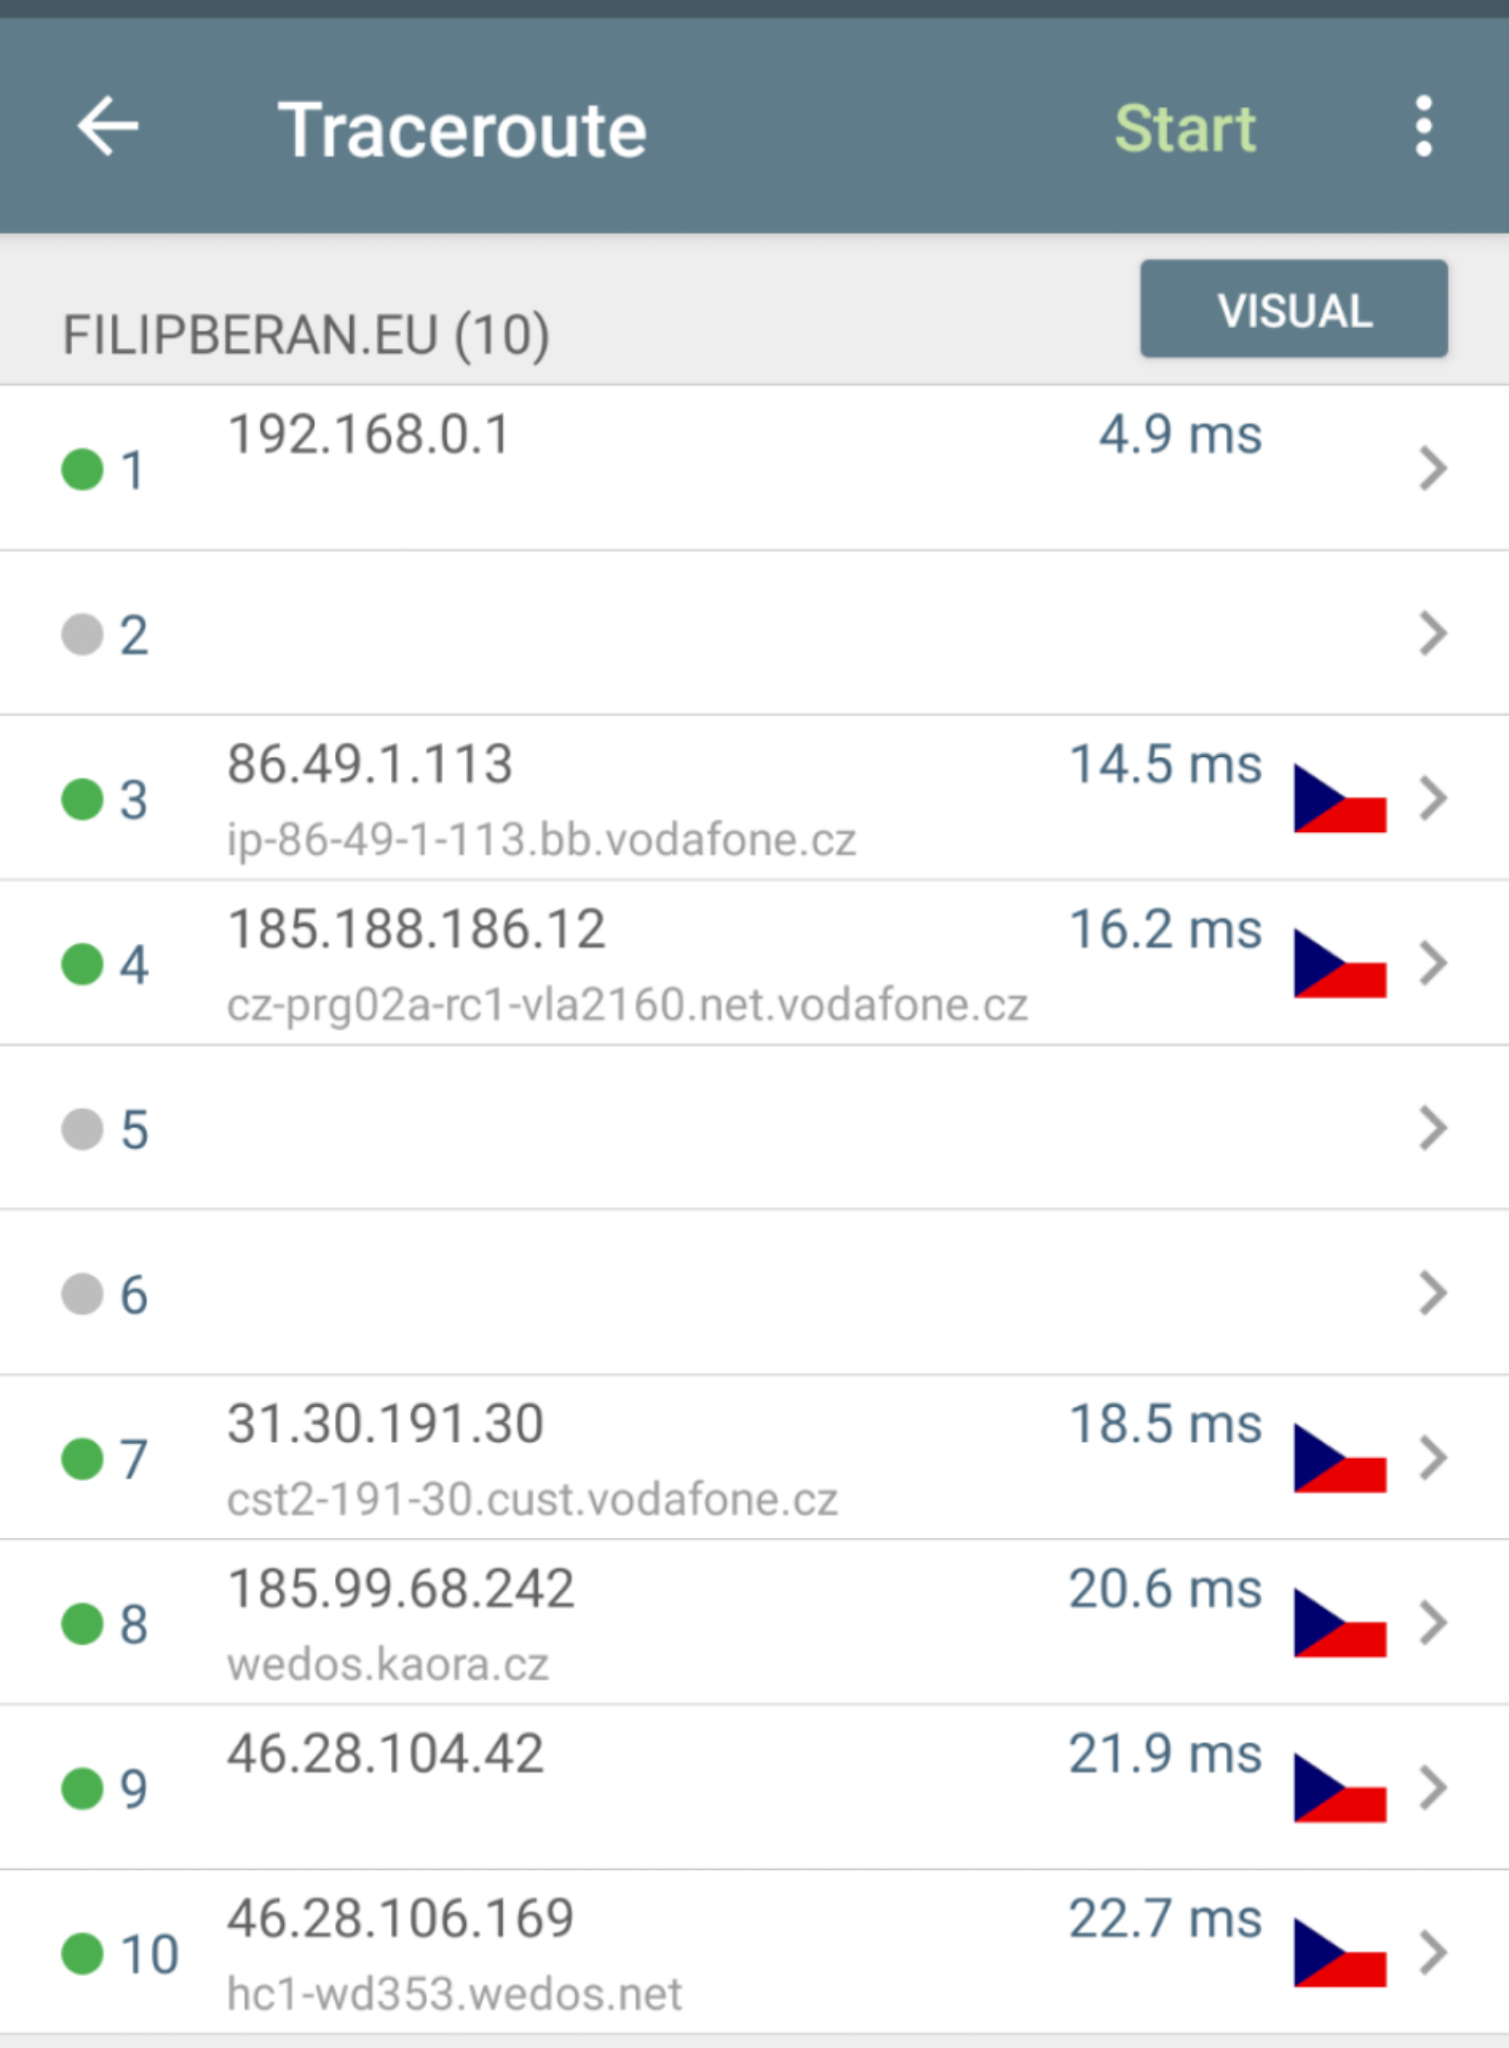
Task: Expand details chevron for hop 5
Action: click(1433, 1128)
